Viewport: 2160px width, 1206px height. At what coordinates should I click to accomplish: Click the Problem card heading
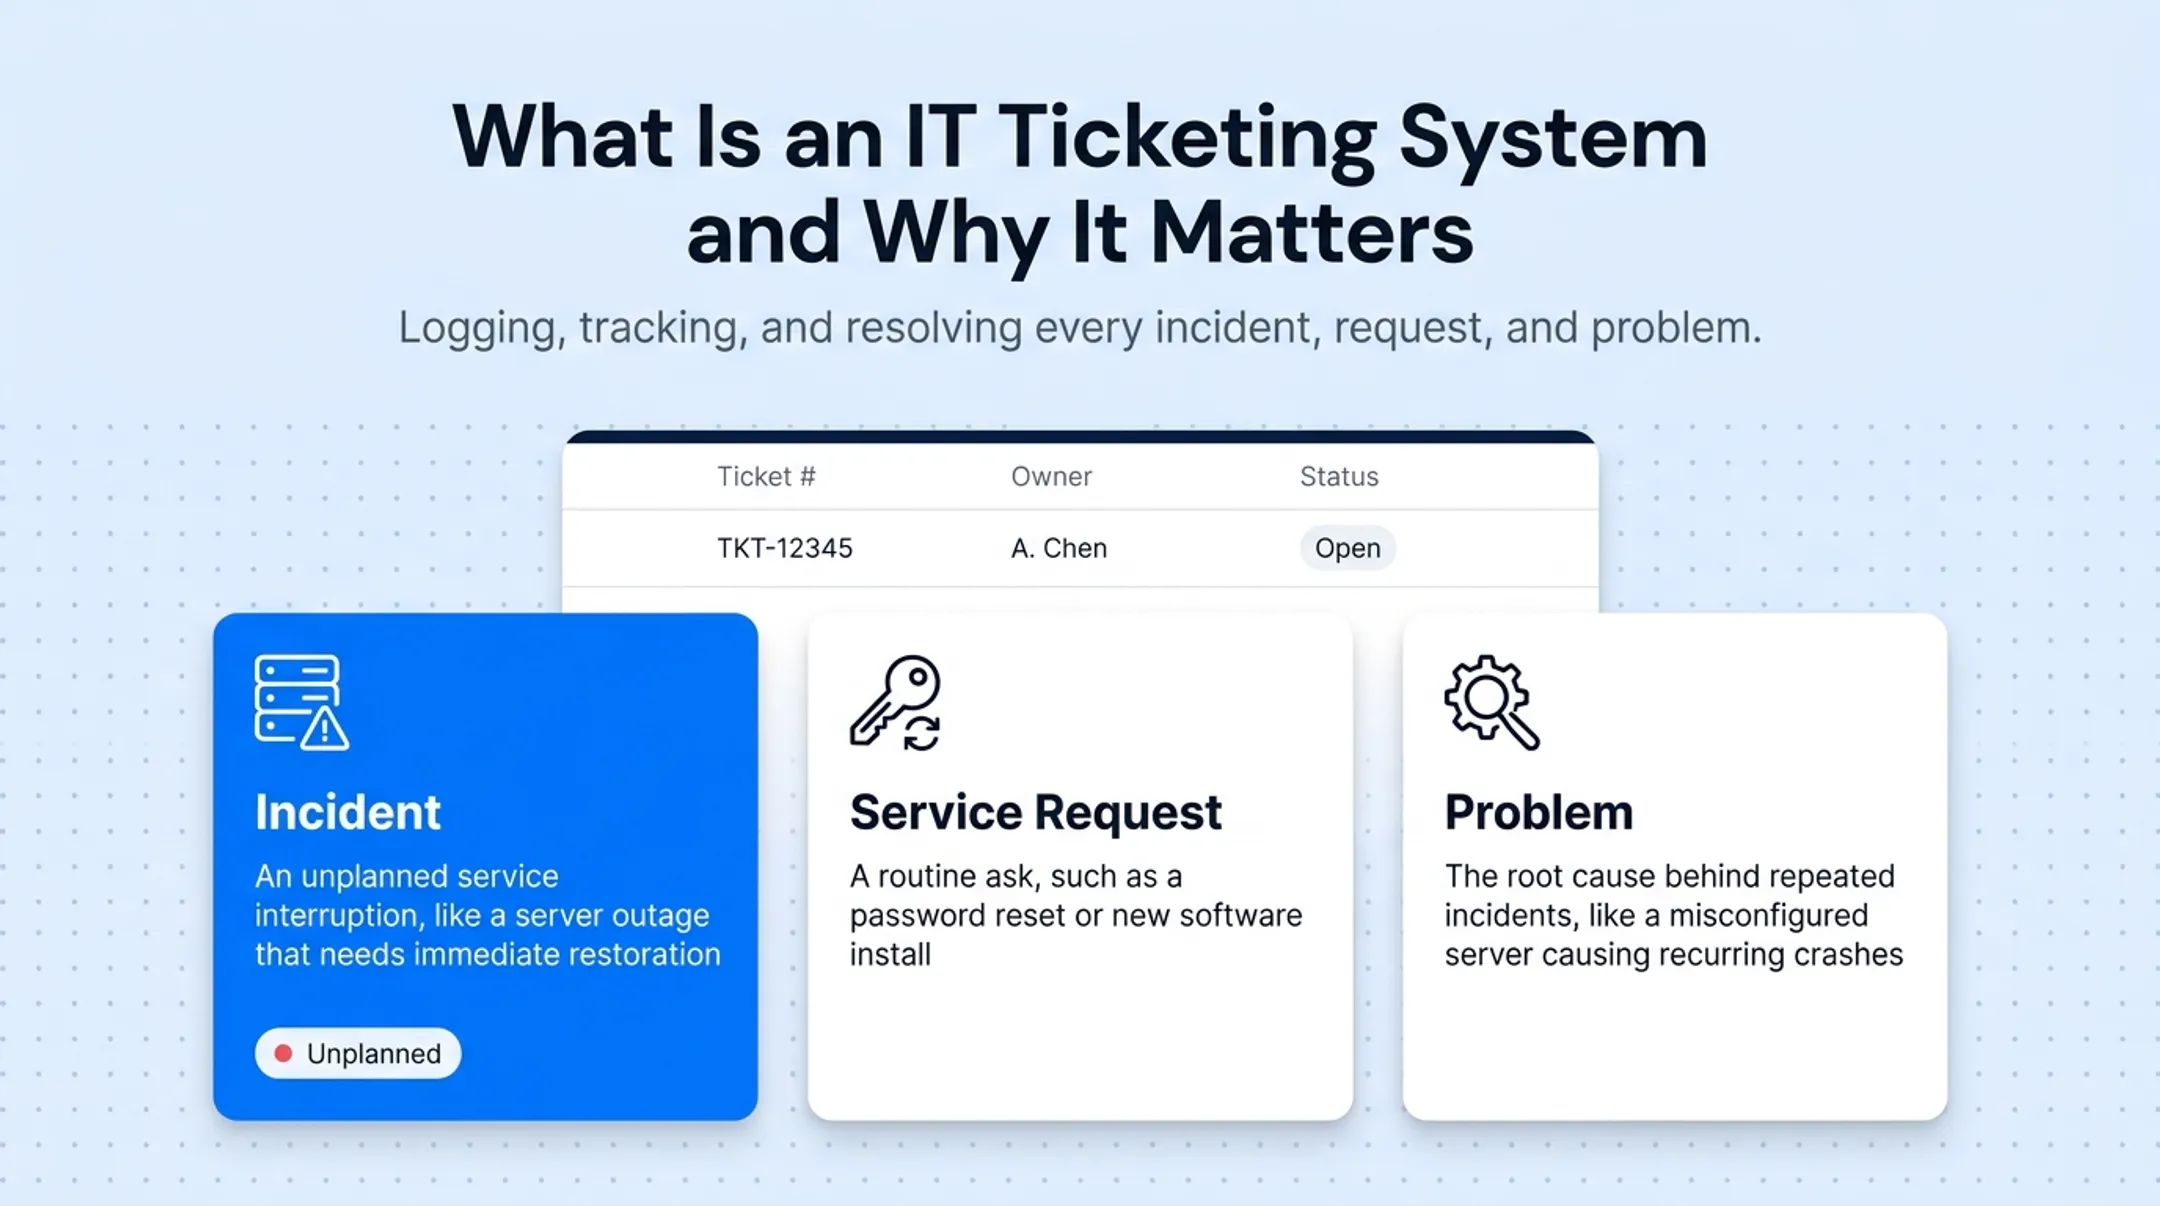[1538, 811]
